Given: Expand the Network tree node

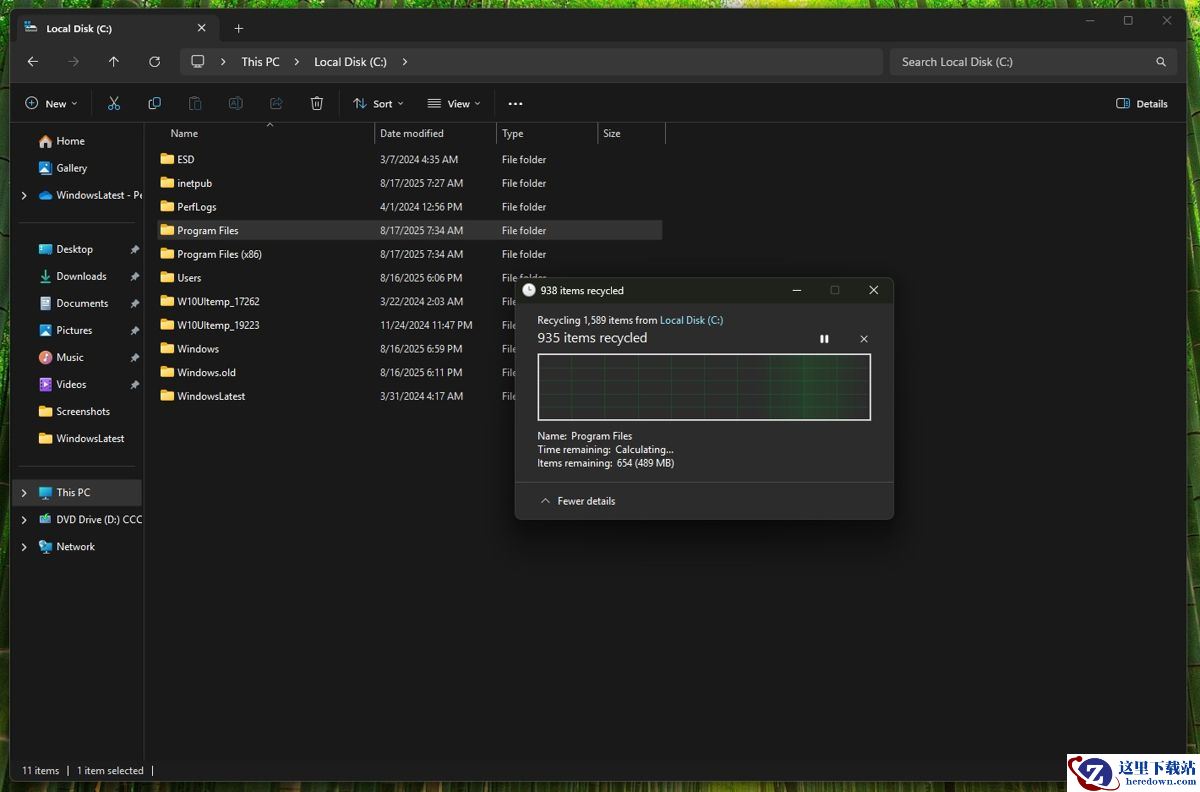Looking at the screenshot, I should [x=24, y=547].
